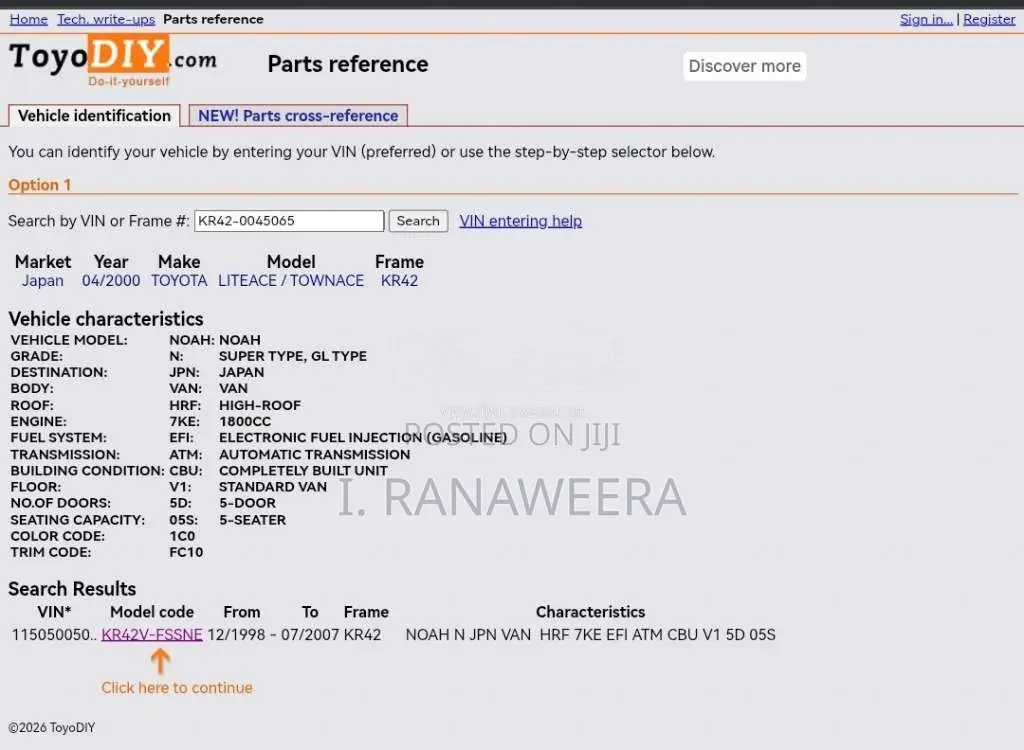Switch to the Parts cross-reference tab
Screen dimensions: 1024x750
pos(298,116)
